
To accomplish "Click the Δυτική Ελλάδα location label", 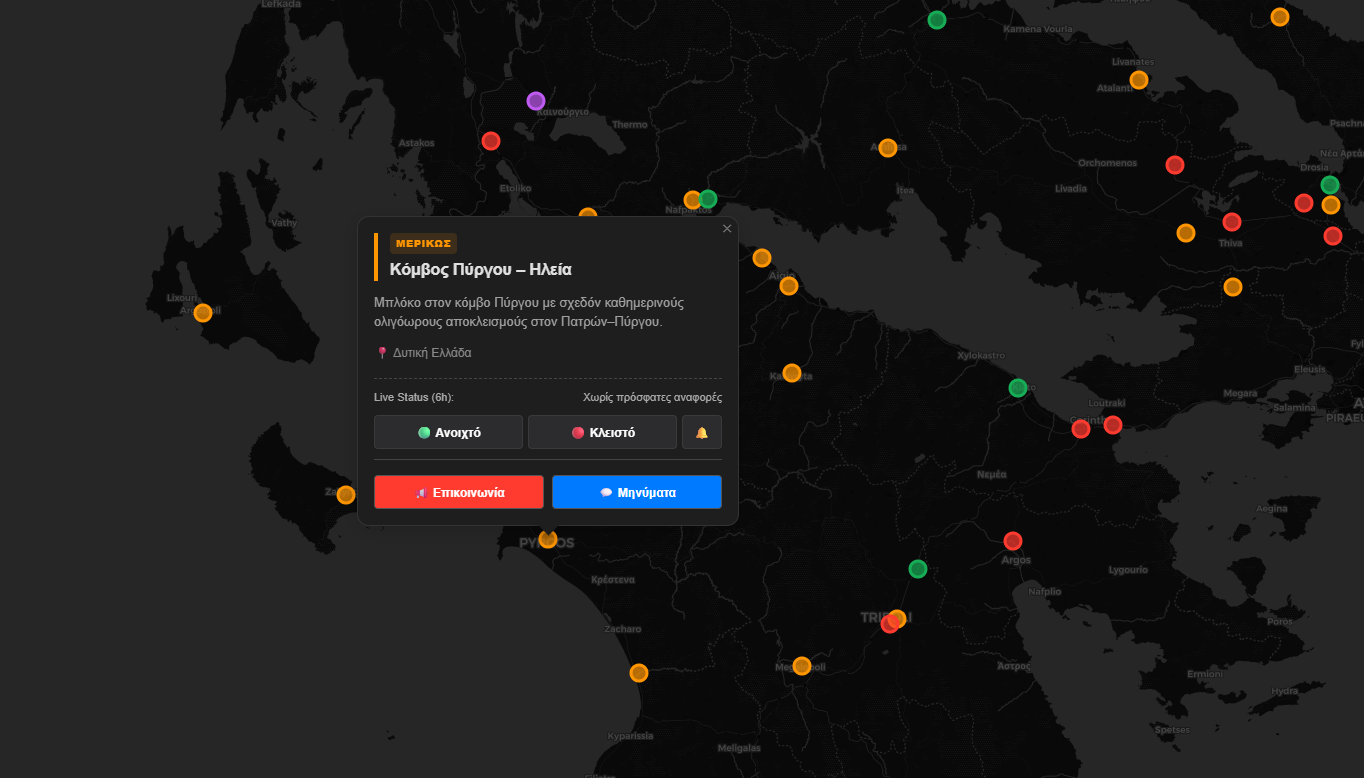I will 431,353.
